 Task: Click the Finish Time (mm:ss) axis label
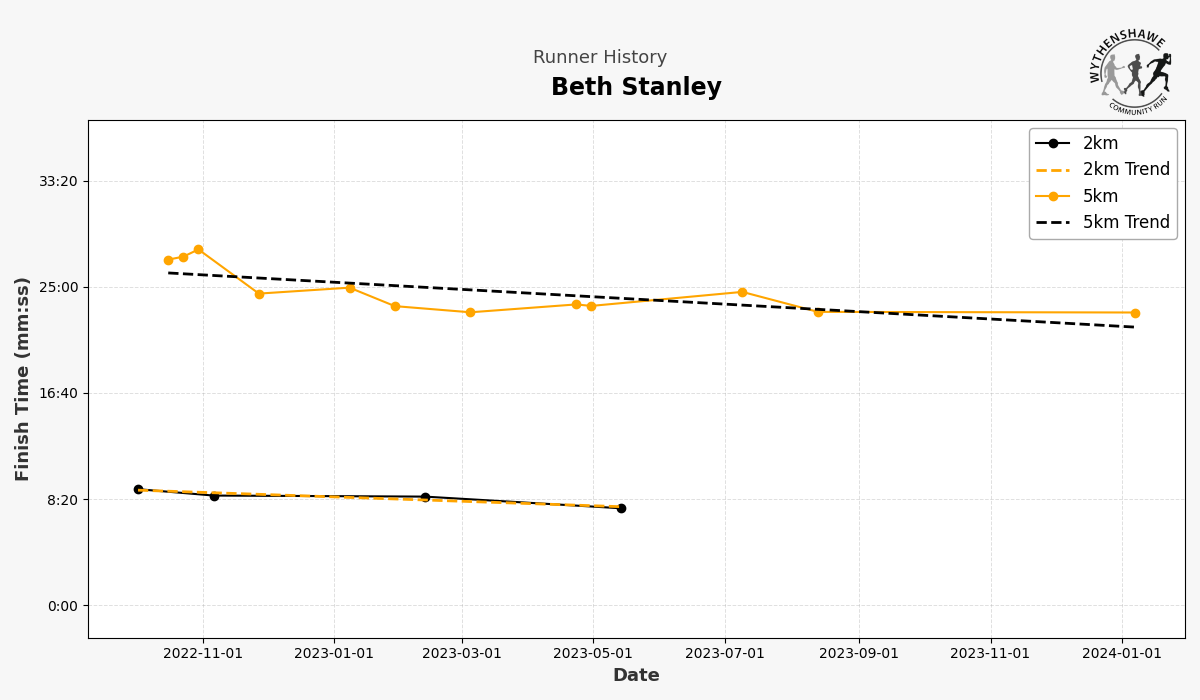coord(23,379)
